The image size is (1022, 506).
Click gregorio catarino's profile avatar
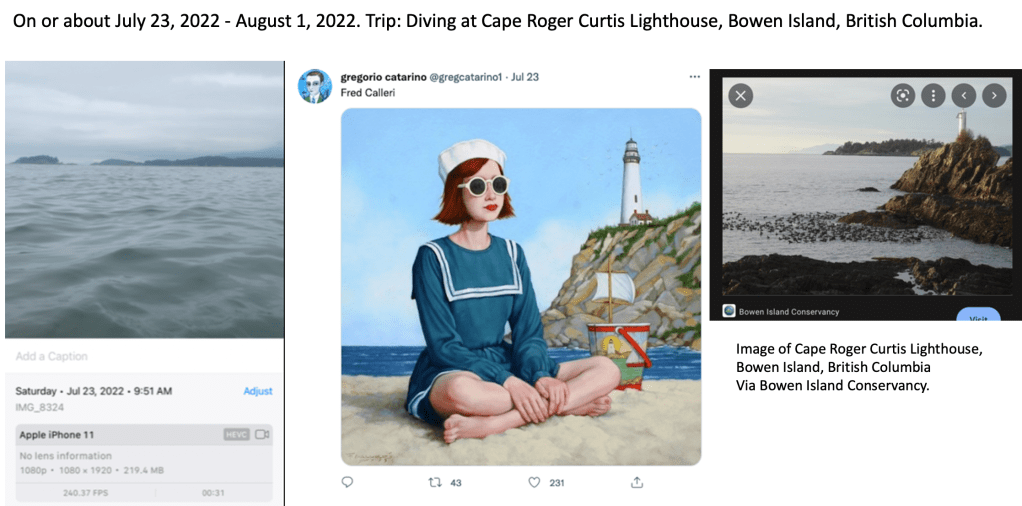tap(315, 86)
